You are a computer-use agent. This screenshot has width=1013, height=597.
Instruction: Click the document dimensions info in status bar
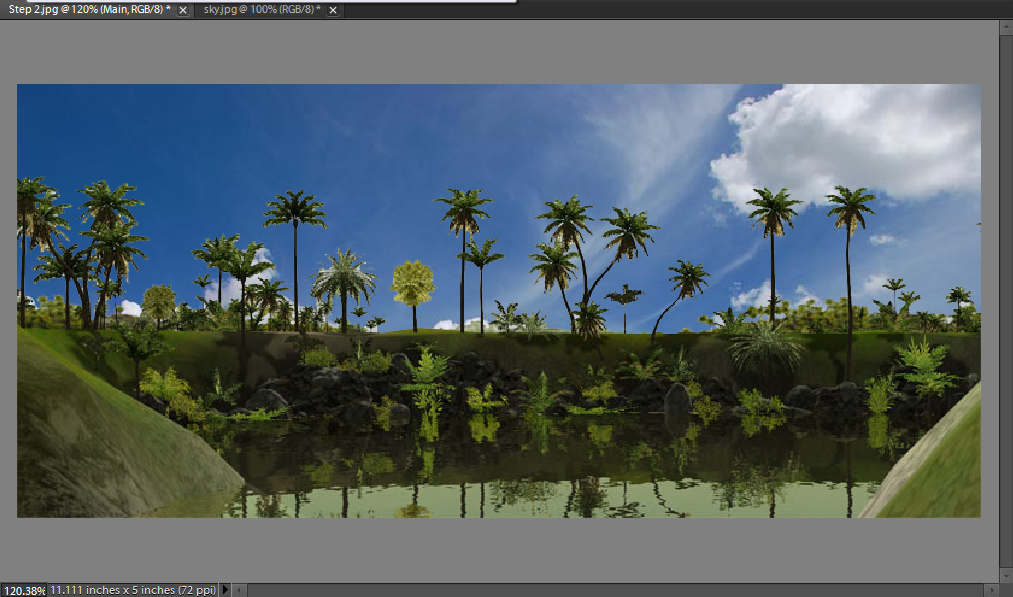pyautogui.click(x=132, y=590)
